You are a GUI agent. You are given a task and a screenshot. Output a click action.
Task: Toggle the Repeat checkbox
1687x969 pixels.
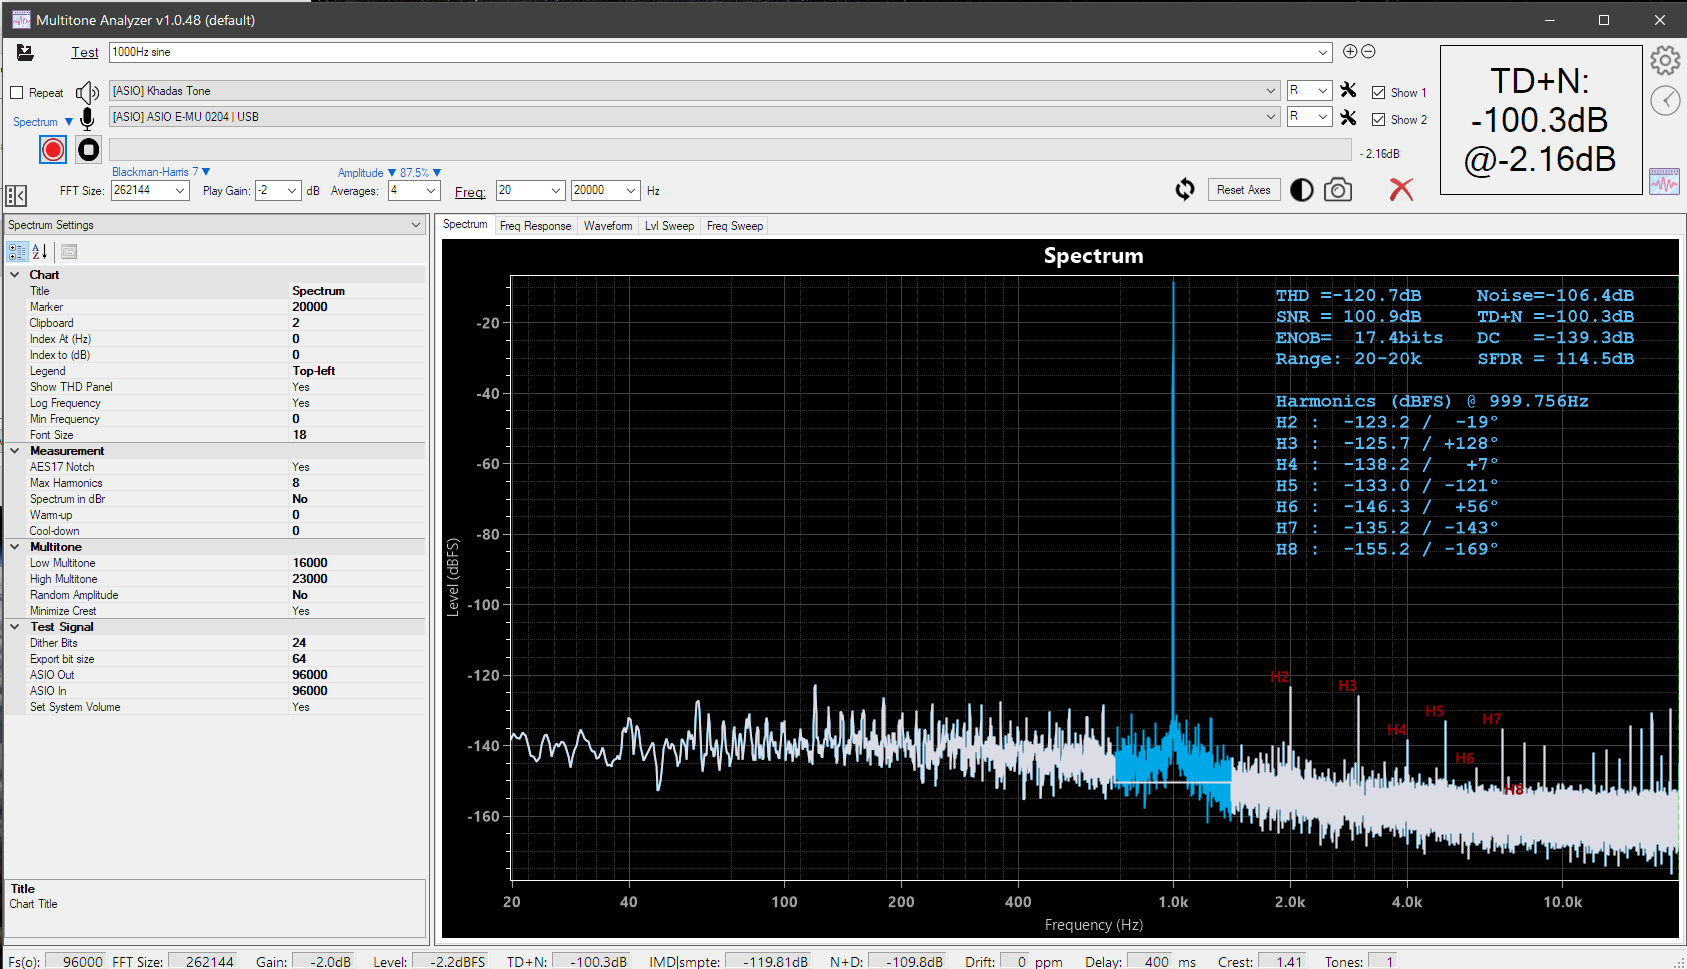tap(17, 93)
